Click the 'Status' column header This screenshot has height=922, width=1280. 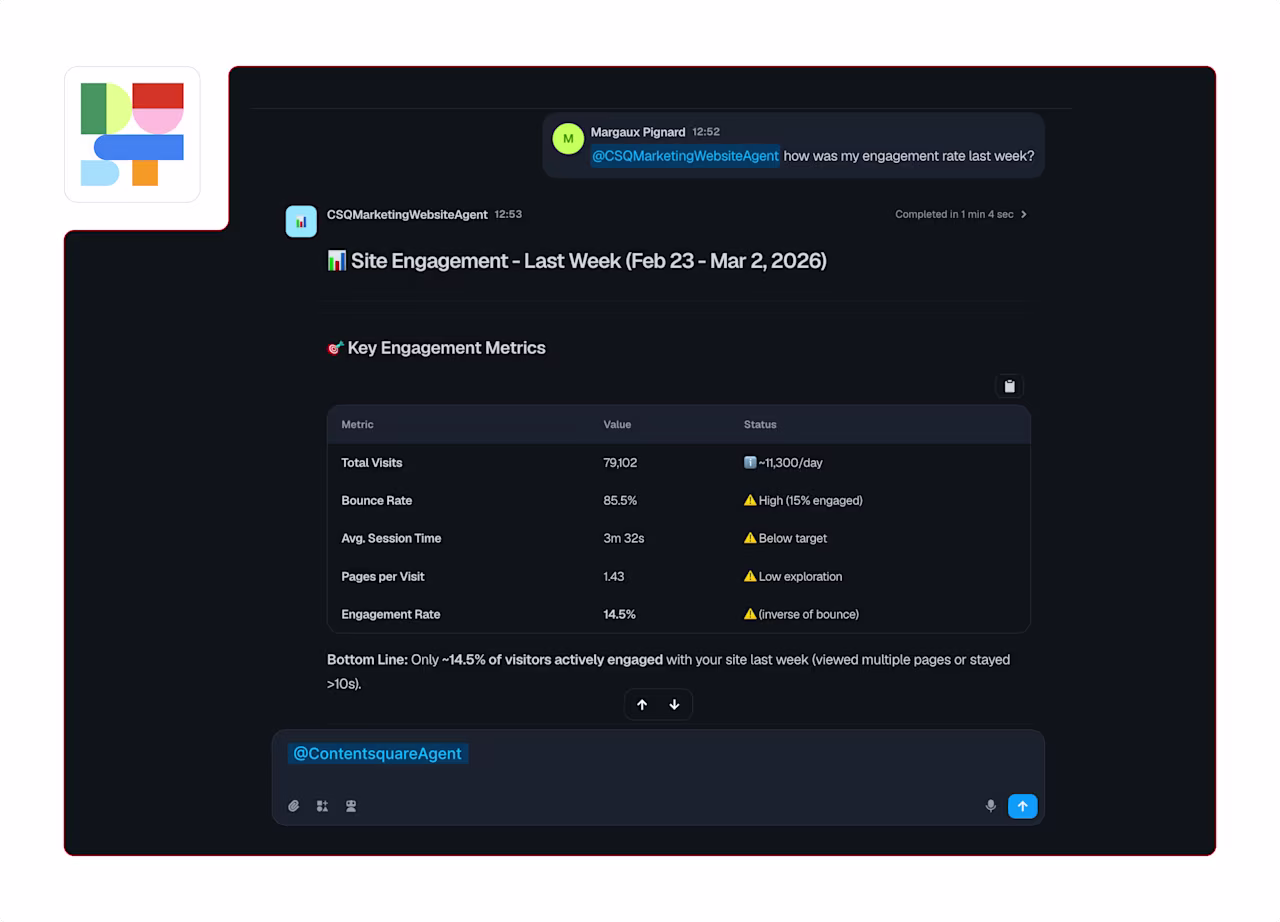click(x=760, y=424)
